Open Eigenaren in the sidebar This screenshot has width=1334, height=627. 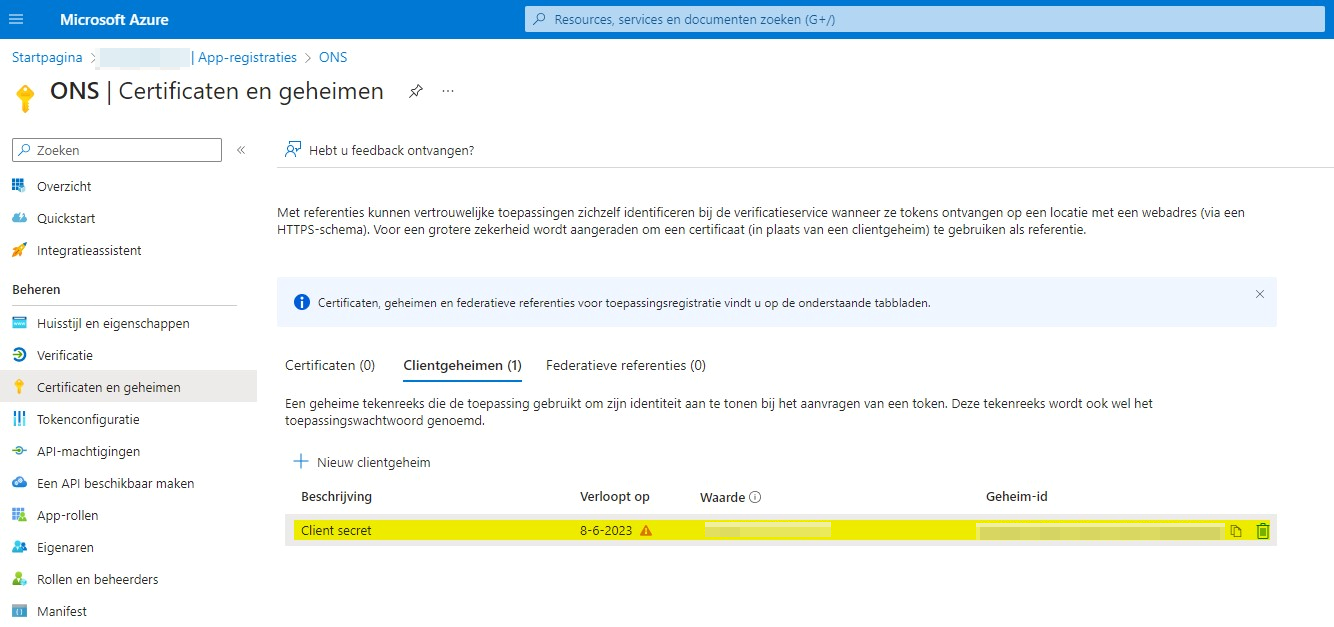[65, 547]
